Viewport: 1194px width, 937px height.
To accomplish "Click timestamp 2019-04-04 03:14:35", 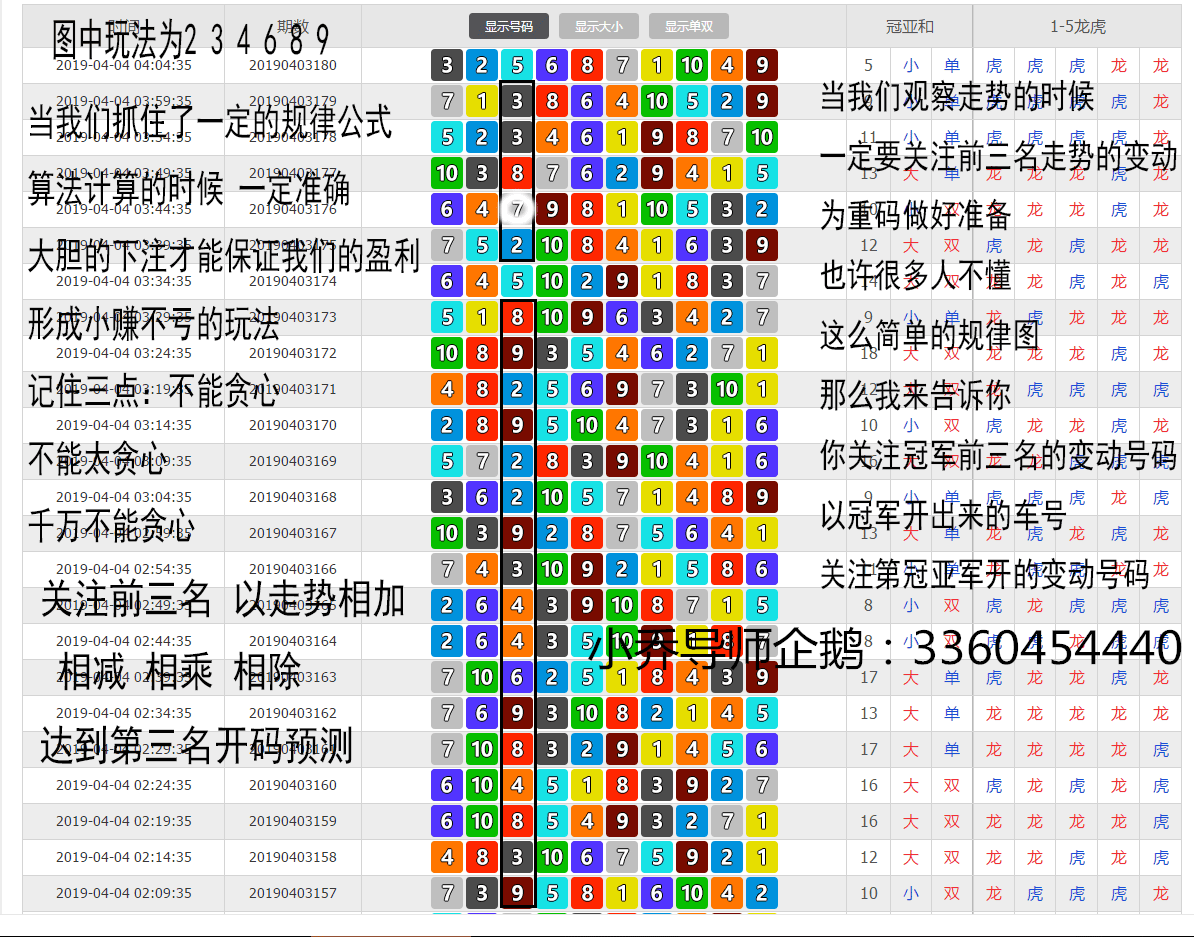I will [123, 425].
